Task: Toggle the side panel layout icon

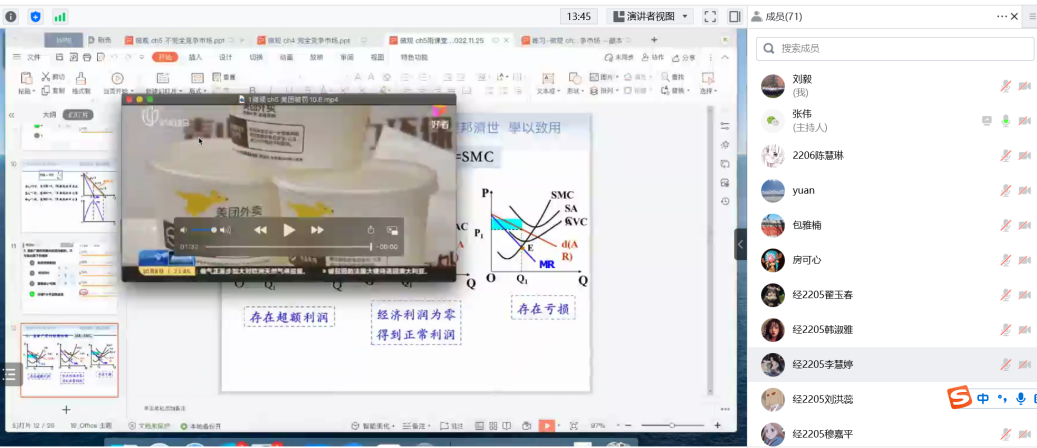Action: pos(735,16)
